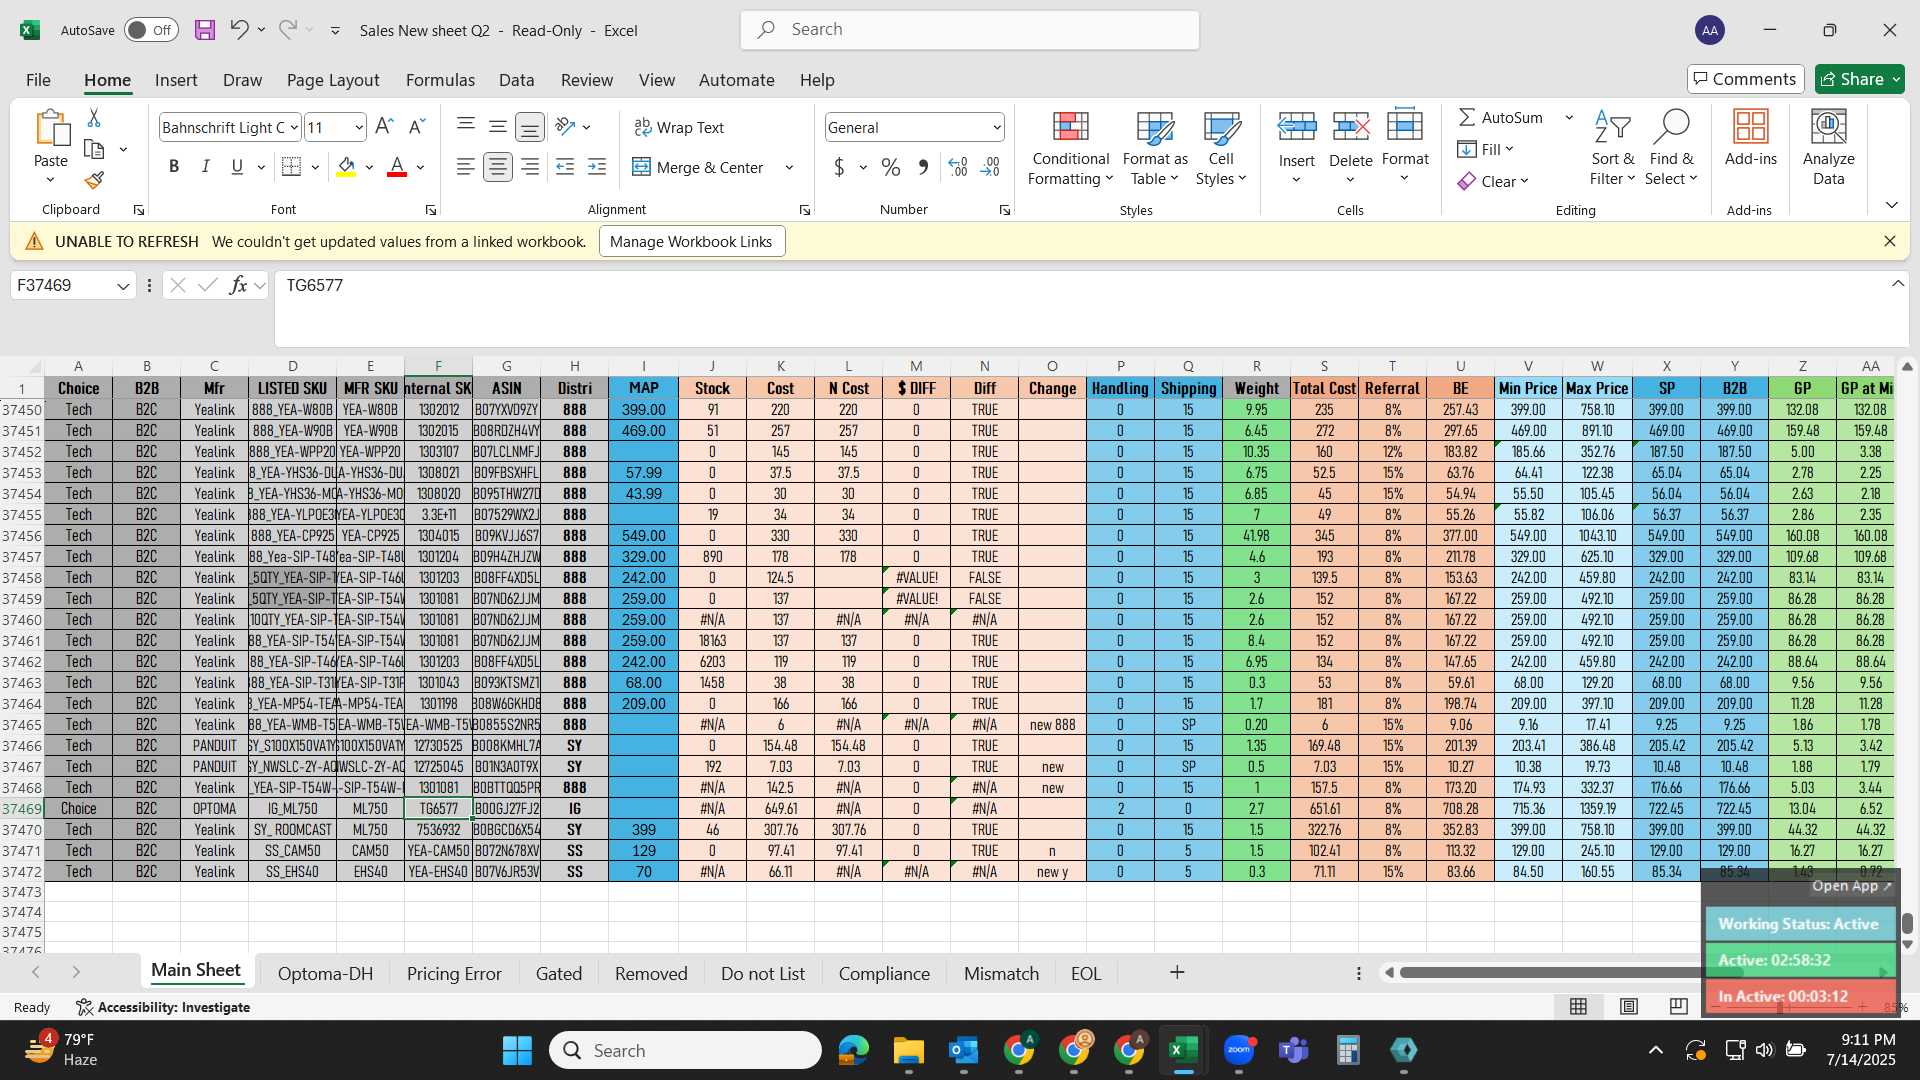The height and width of the screenshot is (1080, 1920).
Task: Apply Comma Style format
Action: (x=923, y=167)
